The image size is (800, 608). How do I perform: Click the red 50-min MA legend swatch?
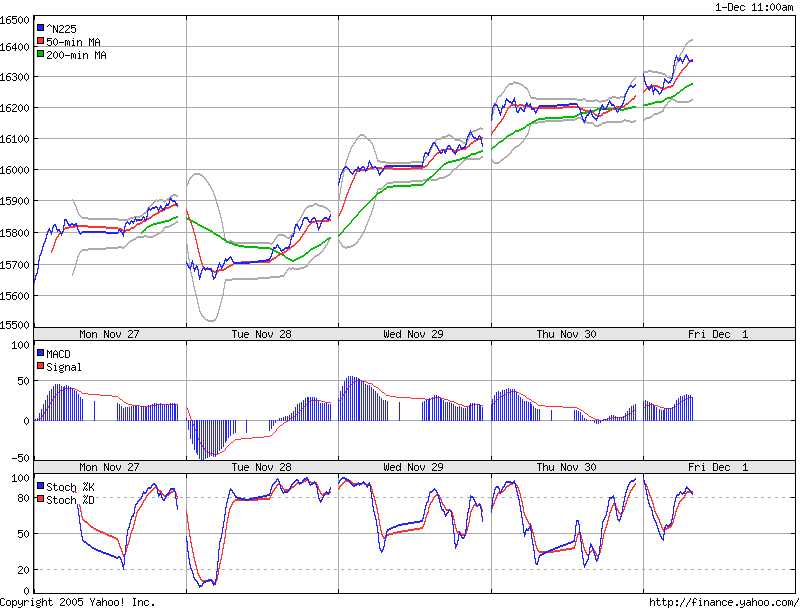tap(41, 41)
